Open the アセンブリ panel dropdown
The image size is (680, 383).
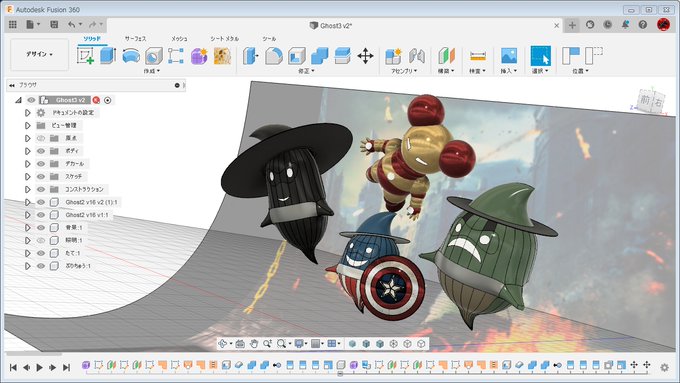pos(404,71)
